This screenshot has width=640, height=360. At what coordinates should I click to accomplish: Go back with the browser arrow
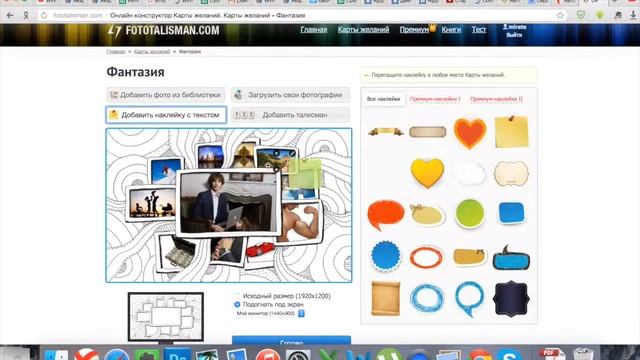pyautogui.click(x=10, y=16)
